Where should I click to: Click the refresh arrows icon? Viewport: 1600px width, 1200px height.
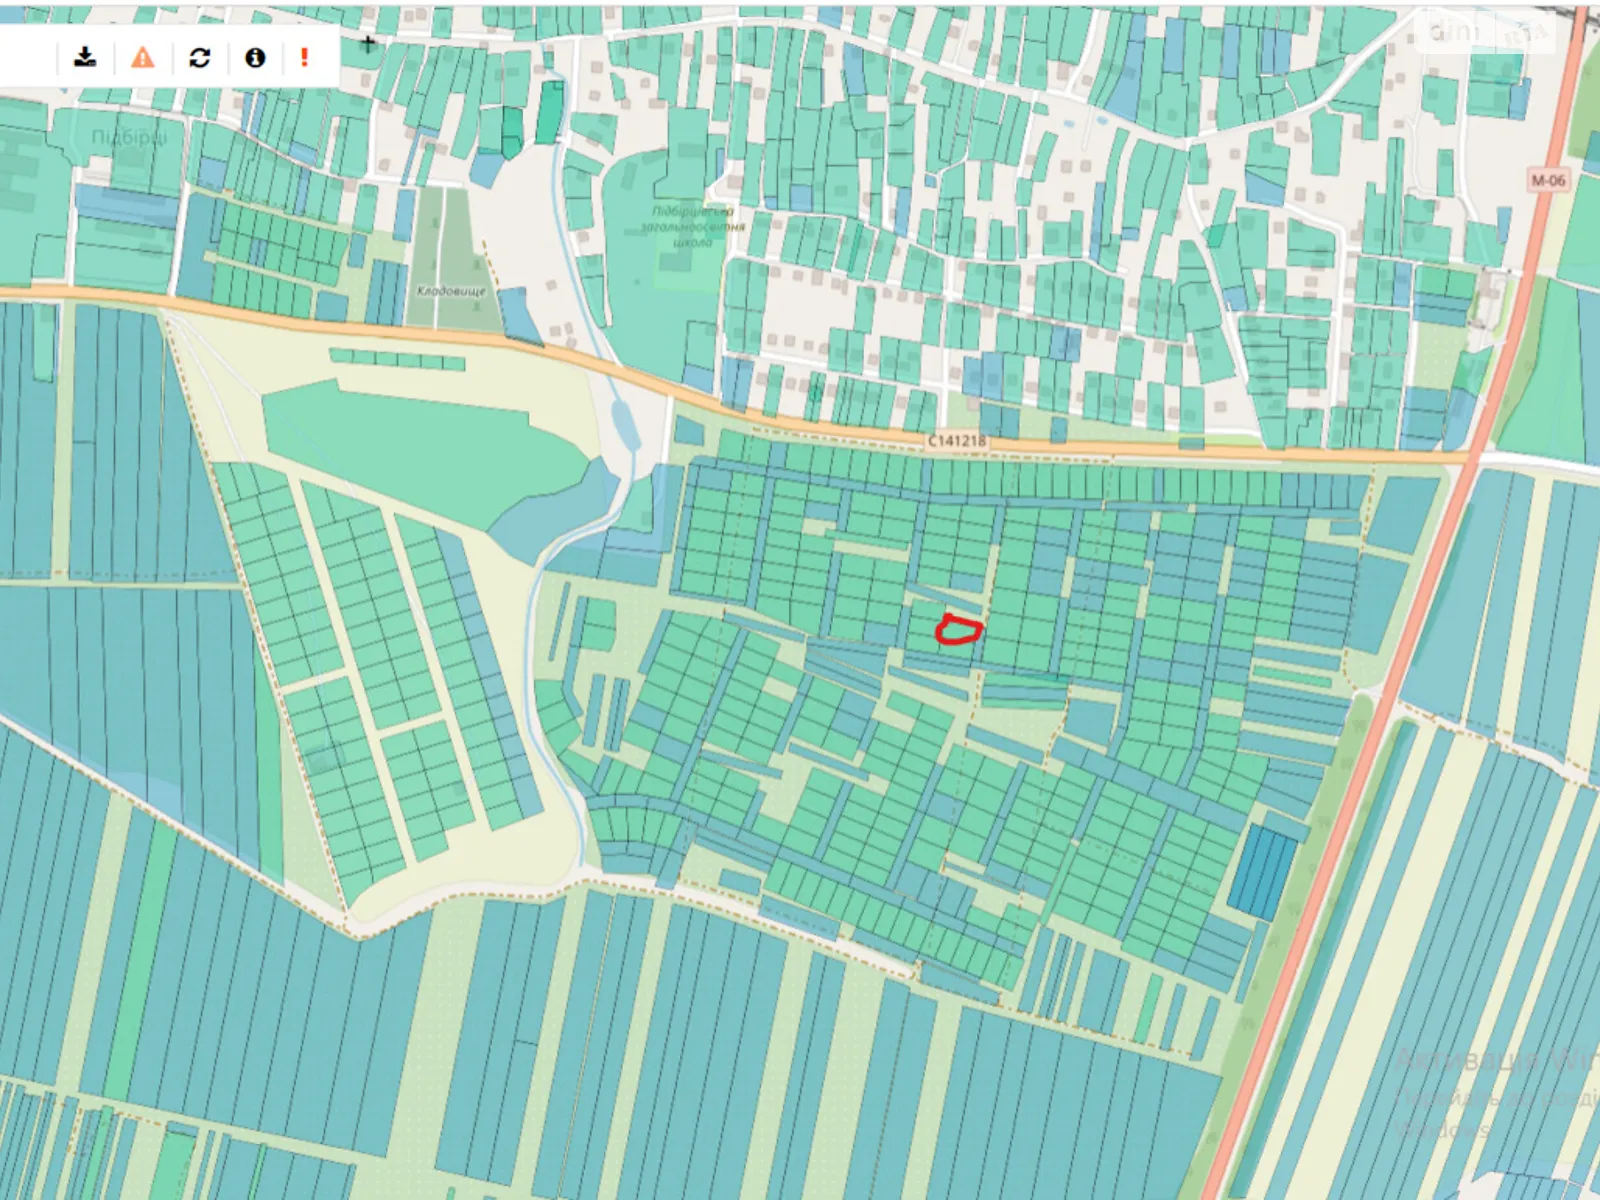(x=199, y=57)
